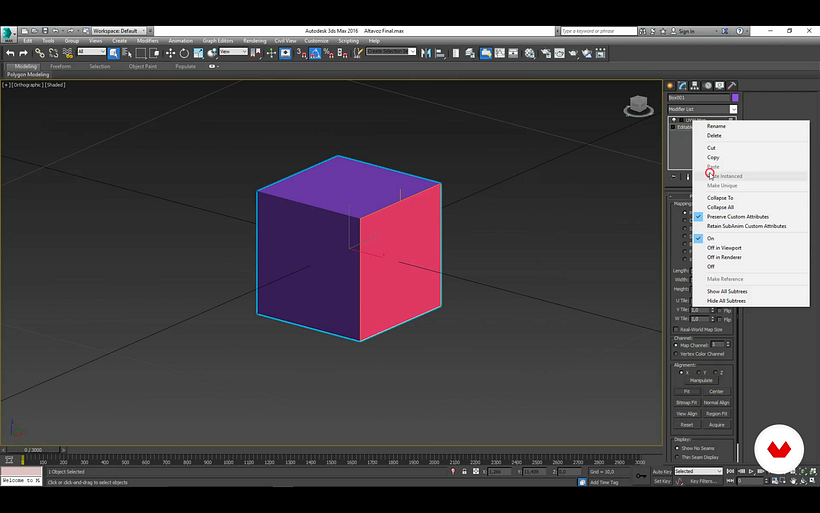The image size is (820, 513).
Task: Click the Play Animation button
Action: click(x=751, y=471)
